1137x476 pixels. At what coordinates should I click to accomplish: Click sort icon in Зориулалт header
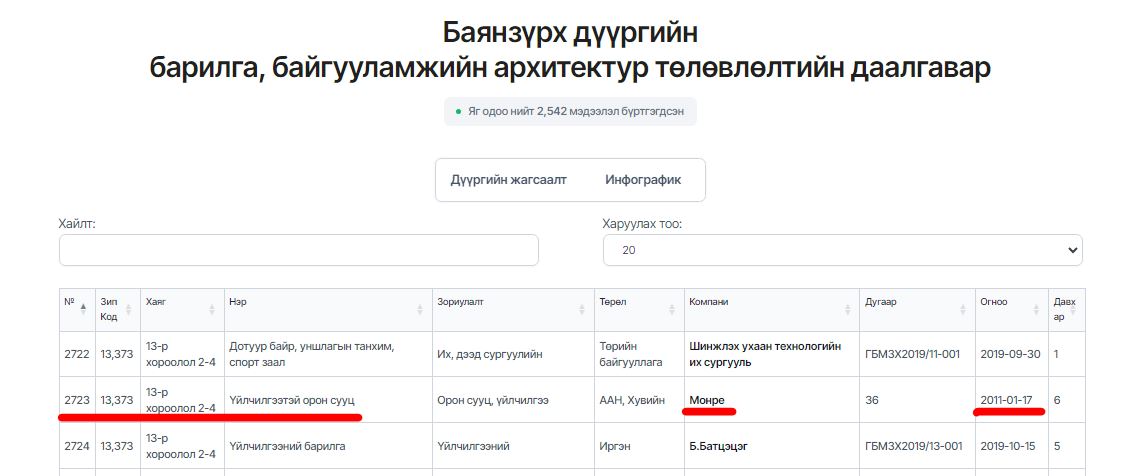583,309
